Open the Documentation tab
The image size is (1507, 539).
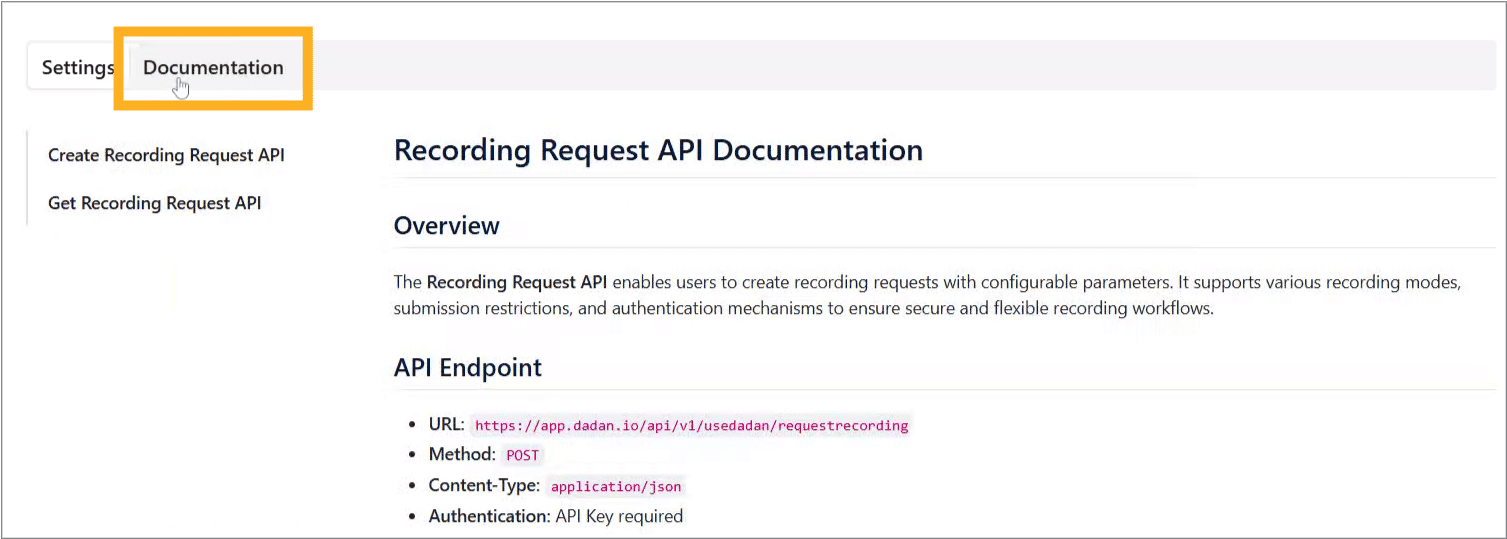point(213,68)
